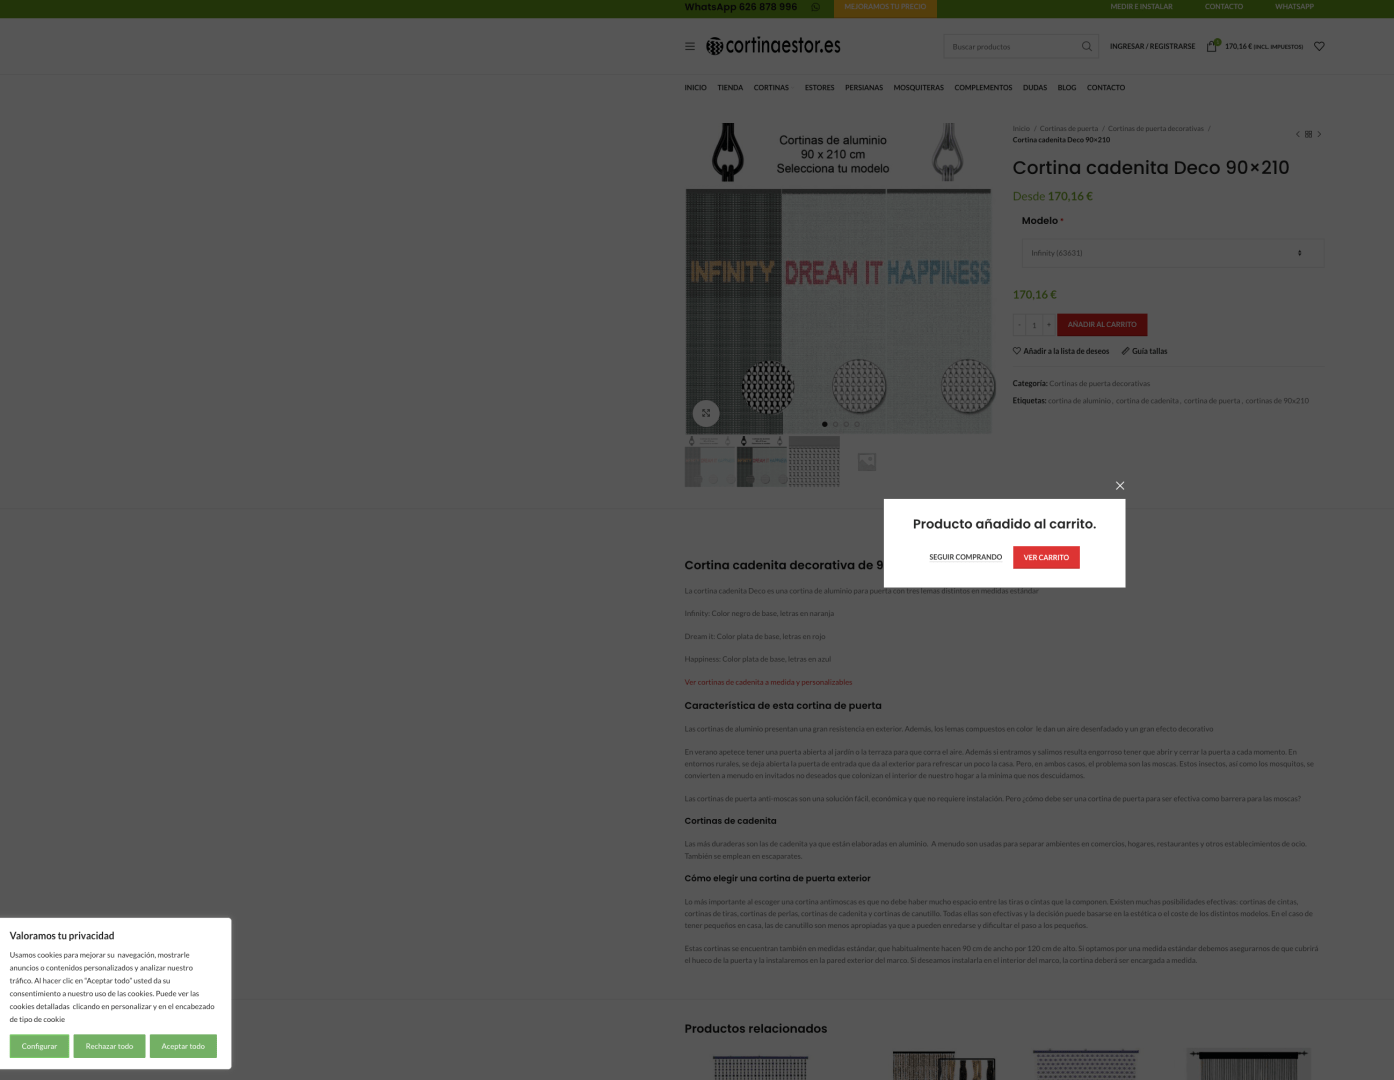This screenshot has width=1394, height=1080.
Task: Click the first image carousel dot
Action: coord(825,424)
